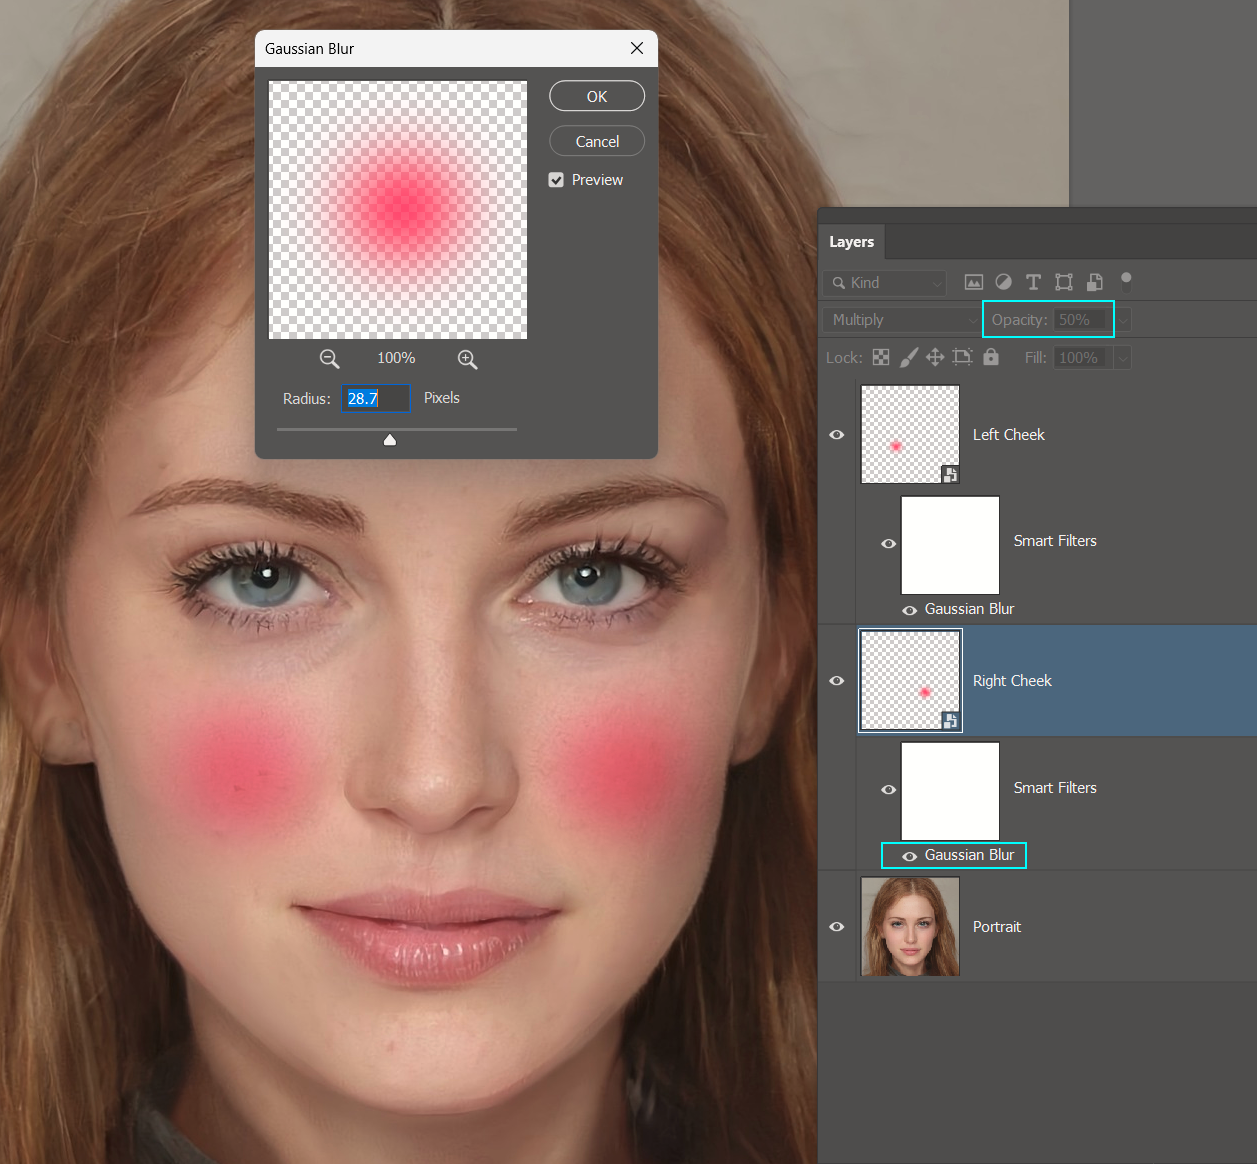1257x1164 pixels.
Task: Open the Opacity dropdown arrow
Action: point(1121,319)
